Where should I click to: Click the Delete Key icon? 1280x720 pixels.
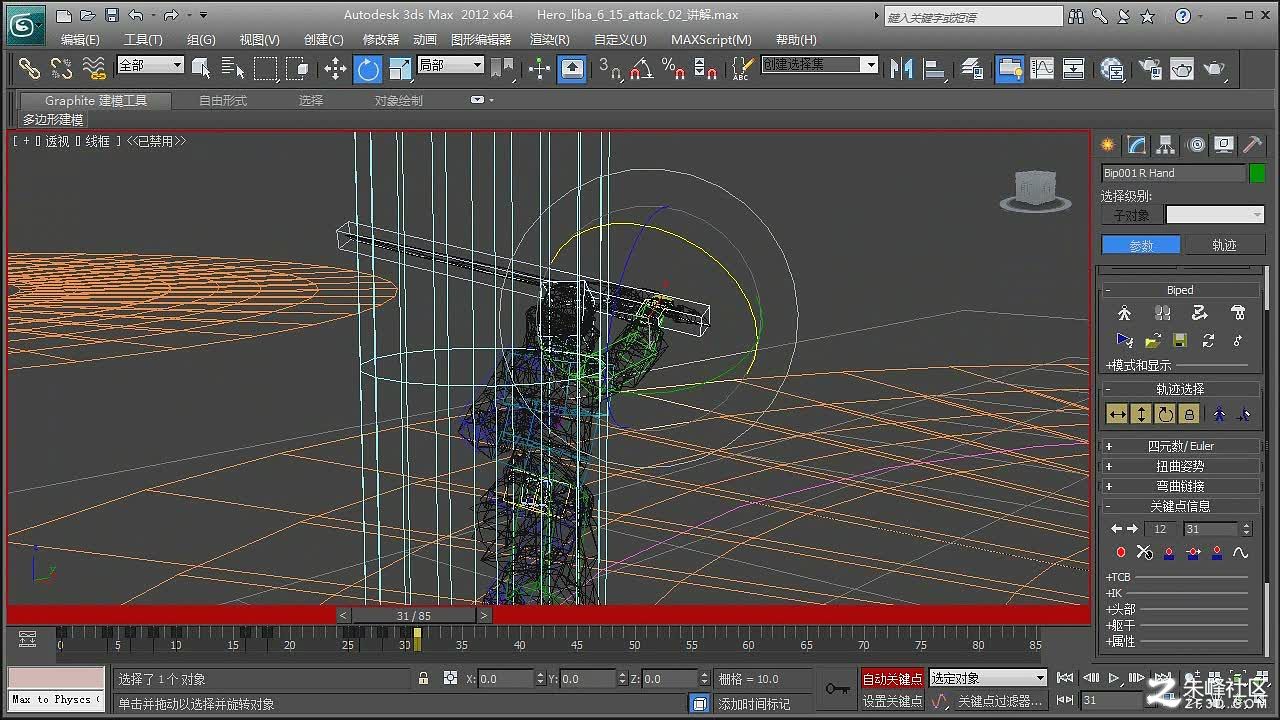click(1145, 552)
